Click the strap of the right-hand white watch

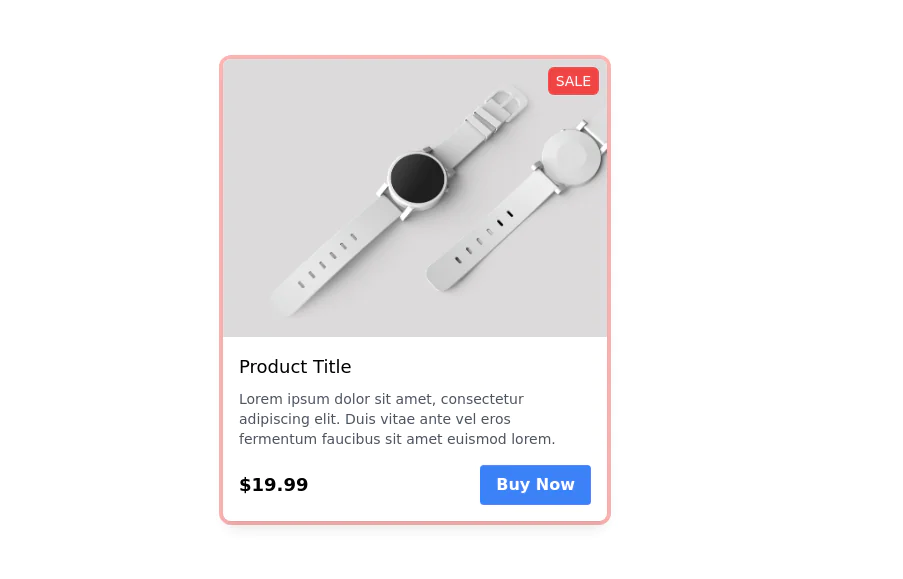485,239
